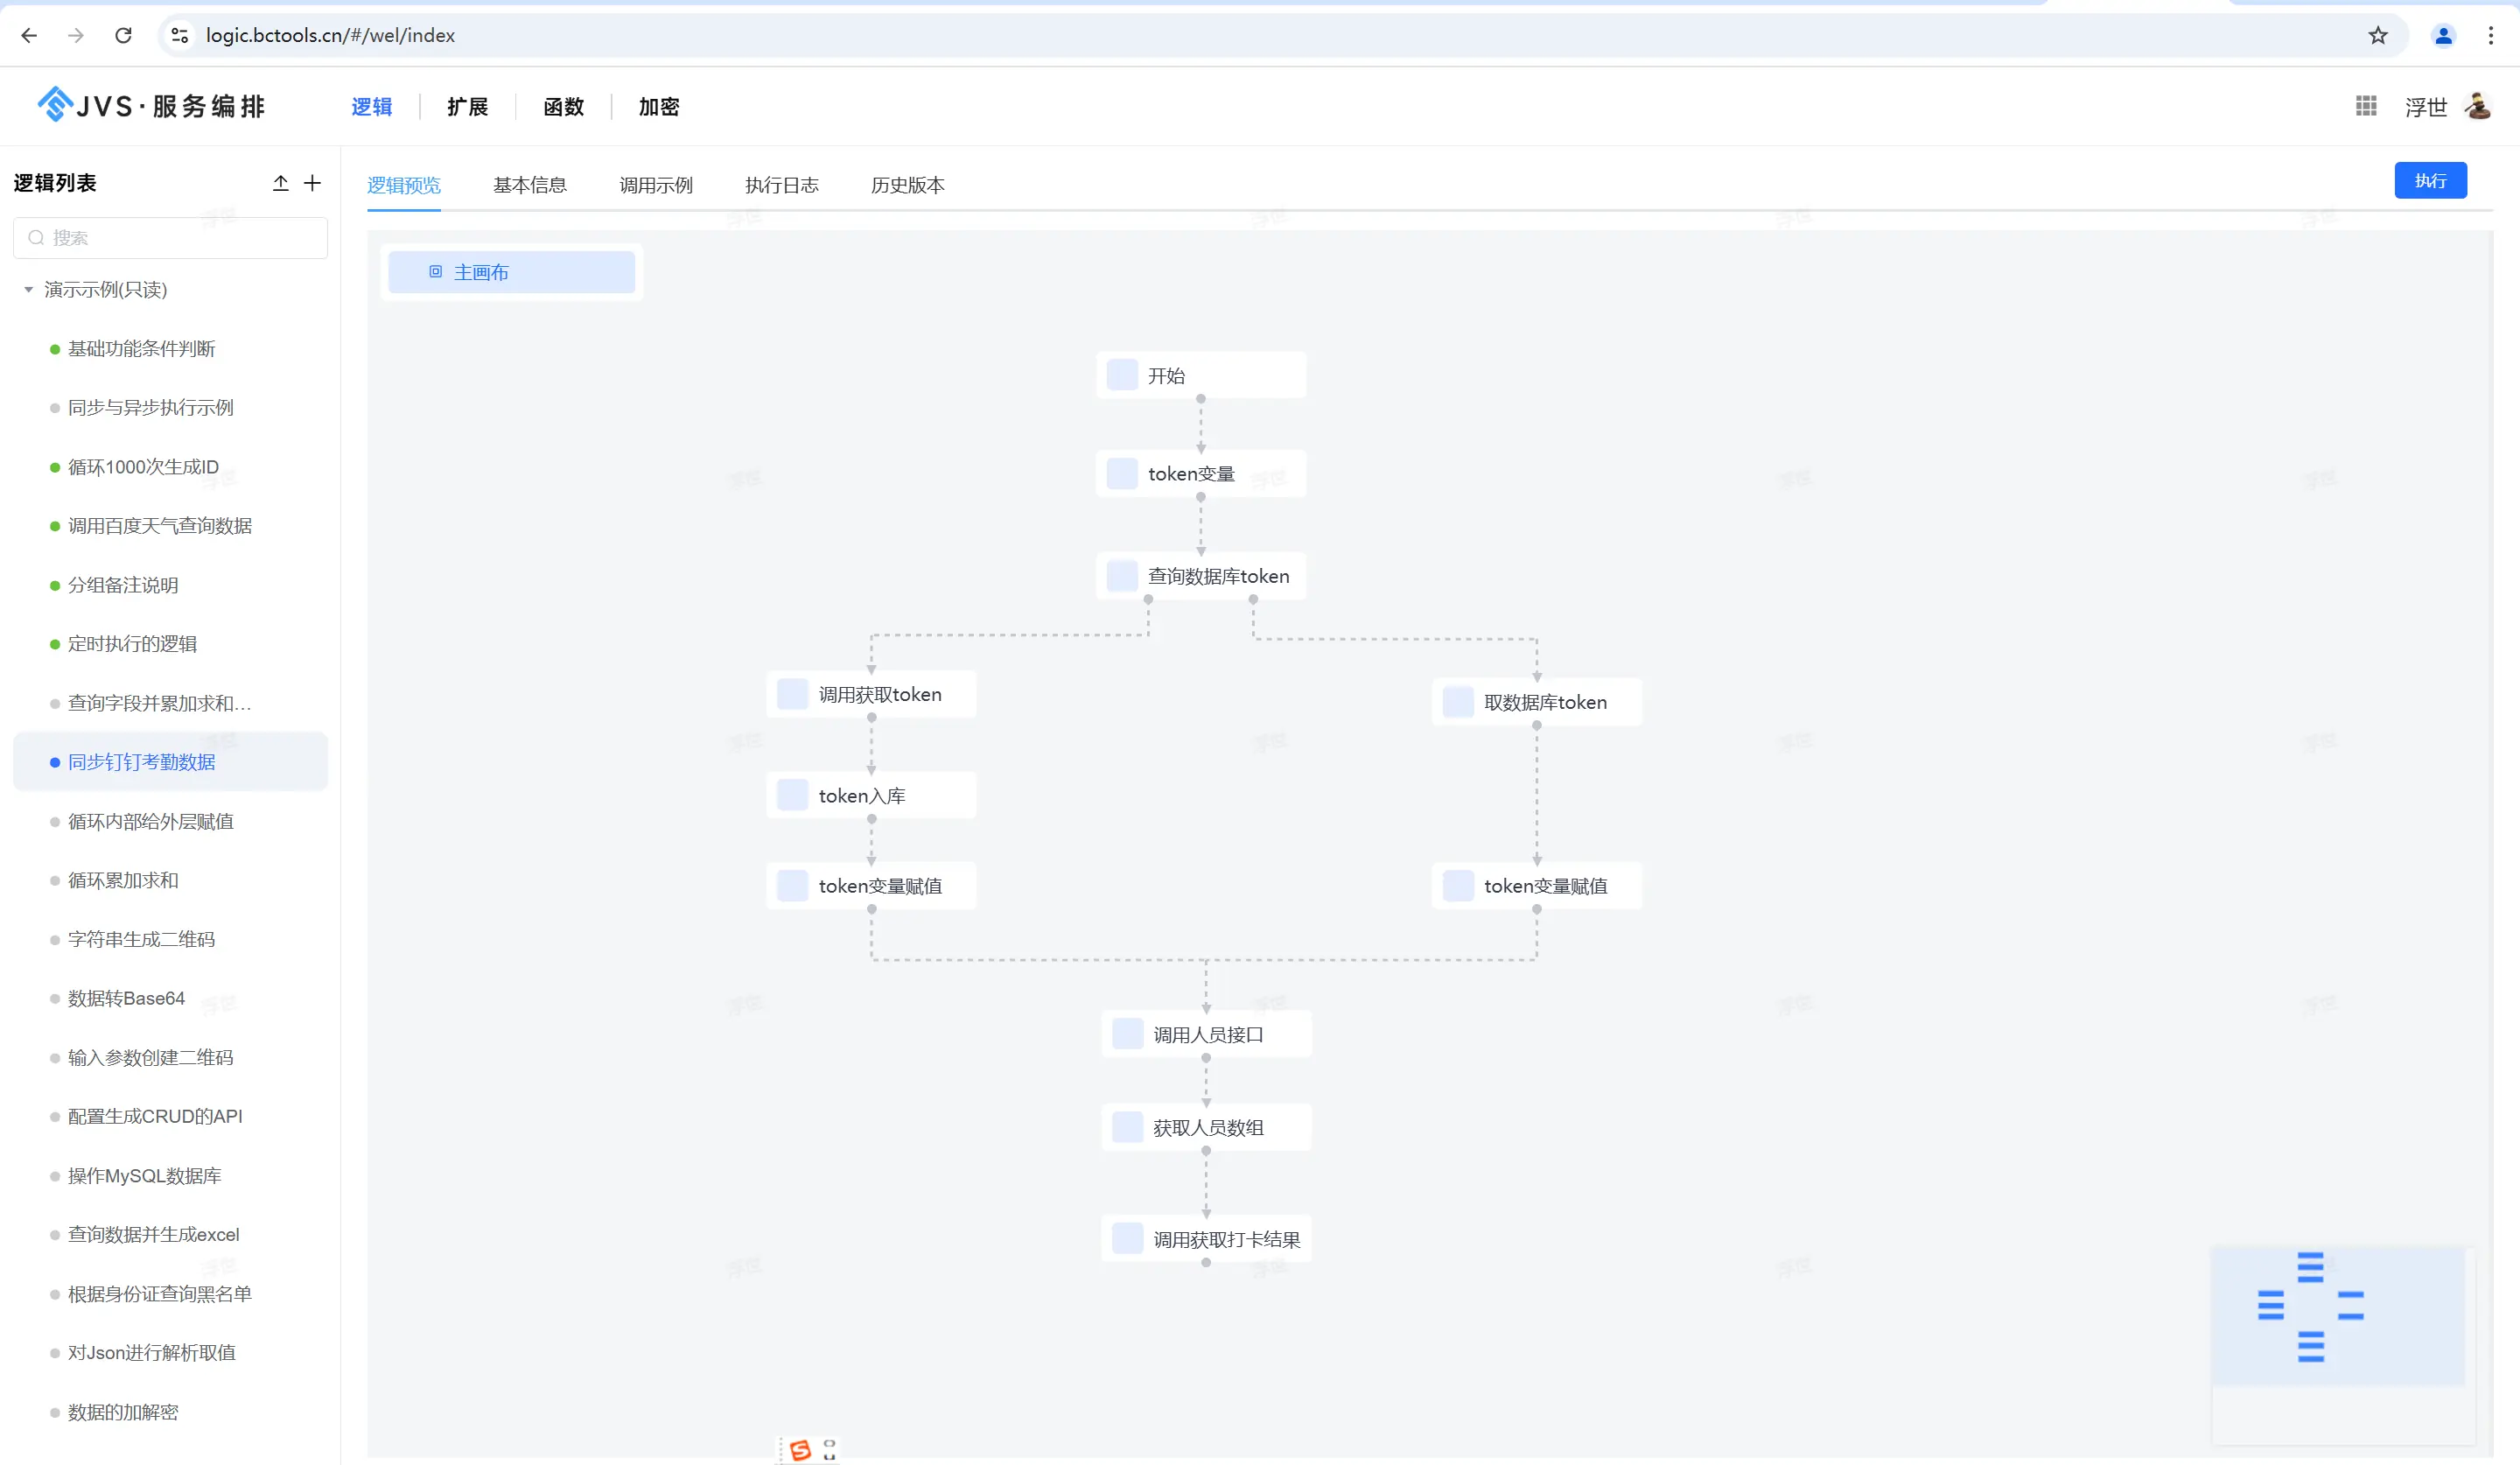Open the 循环1000次生成ID logic item

(143, 467)
